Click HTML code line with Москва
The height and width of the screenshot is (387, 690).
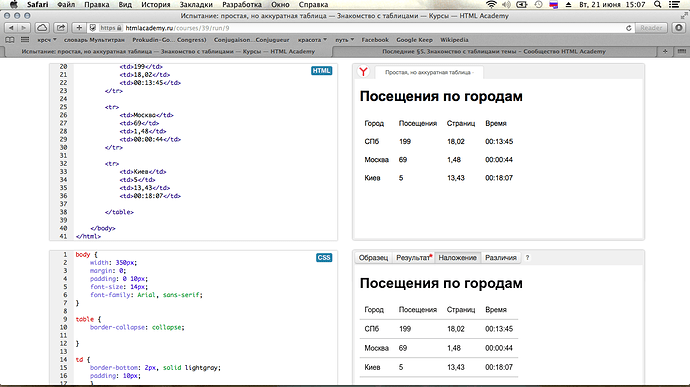pos(146,115)
